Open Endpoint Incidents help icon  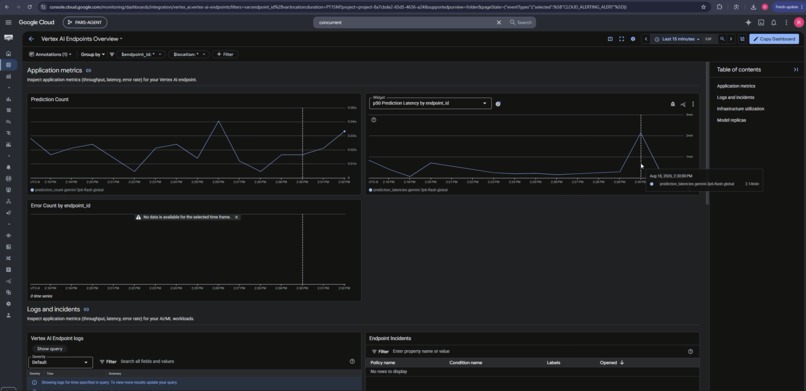(x=690, y=351)
